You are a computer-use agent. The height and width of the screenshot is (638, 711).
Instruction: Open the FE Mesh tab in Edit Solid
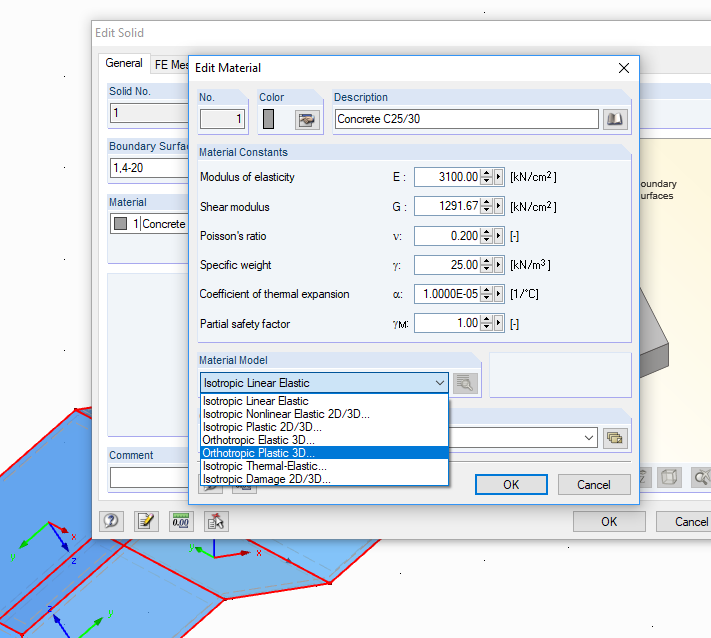click(171, 65)
